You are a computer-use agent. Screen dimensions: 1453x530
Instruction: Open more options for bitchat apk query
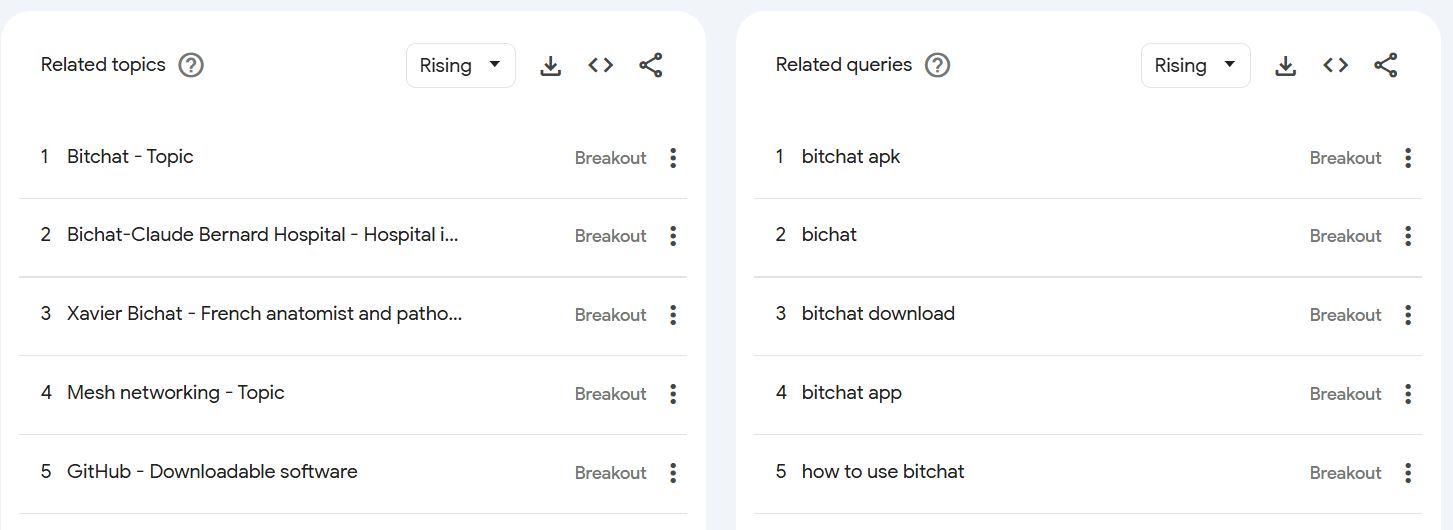(1408, 158)
